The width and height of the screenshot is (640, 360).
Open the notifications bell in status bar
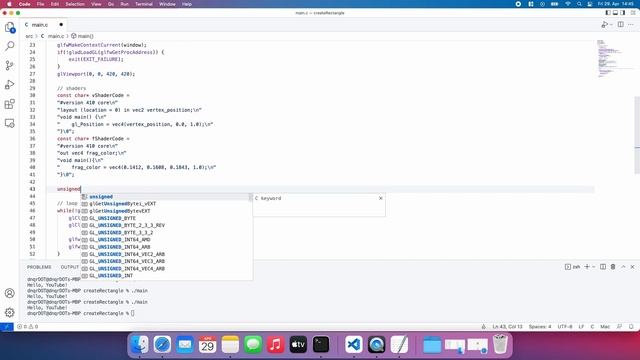631,327
